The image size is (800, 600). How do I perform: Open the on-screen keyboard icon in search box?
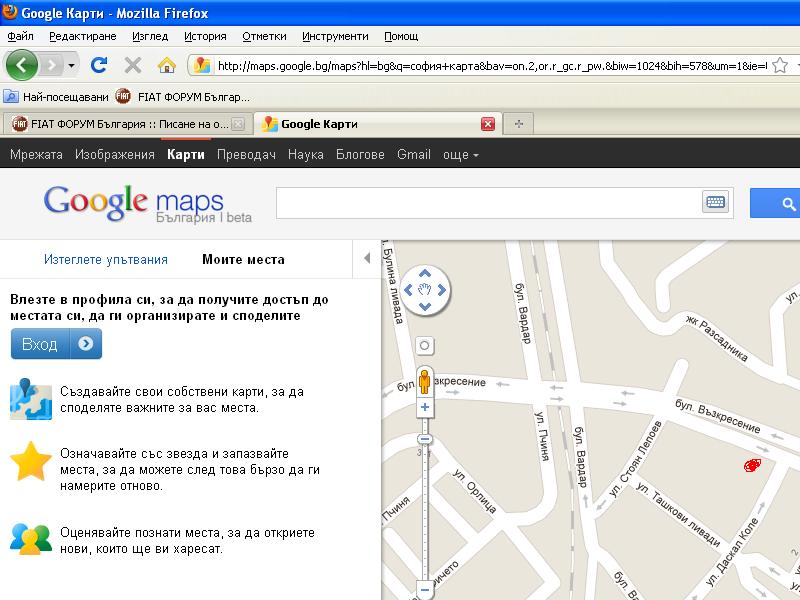click(715, 203)
